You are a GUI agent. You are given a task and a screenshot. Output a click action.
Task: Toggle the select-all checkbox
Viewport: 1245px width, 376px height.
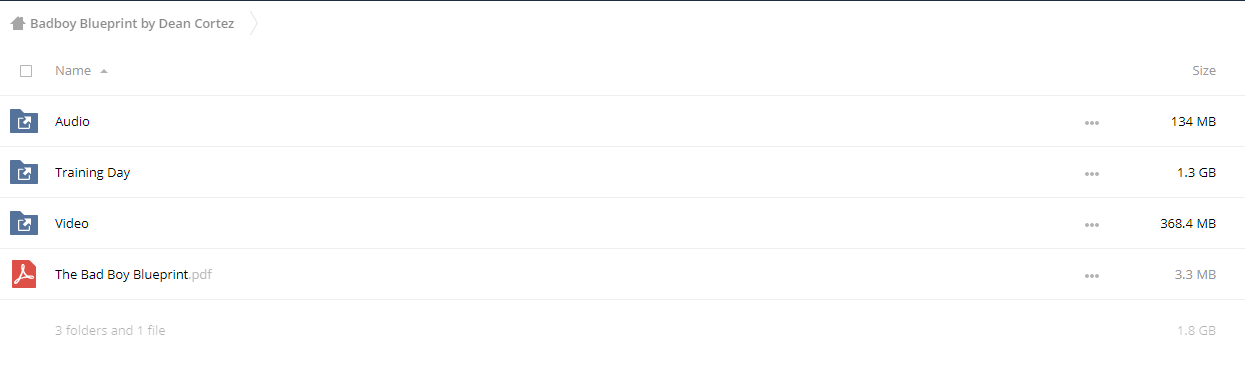26,71
